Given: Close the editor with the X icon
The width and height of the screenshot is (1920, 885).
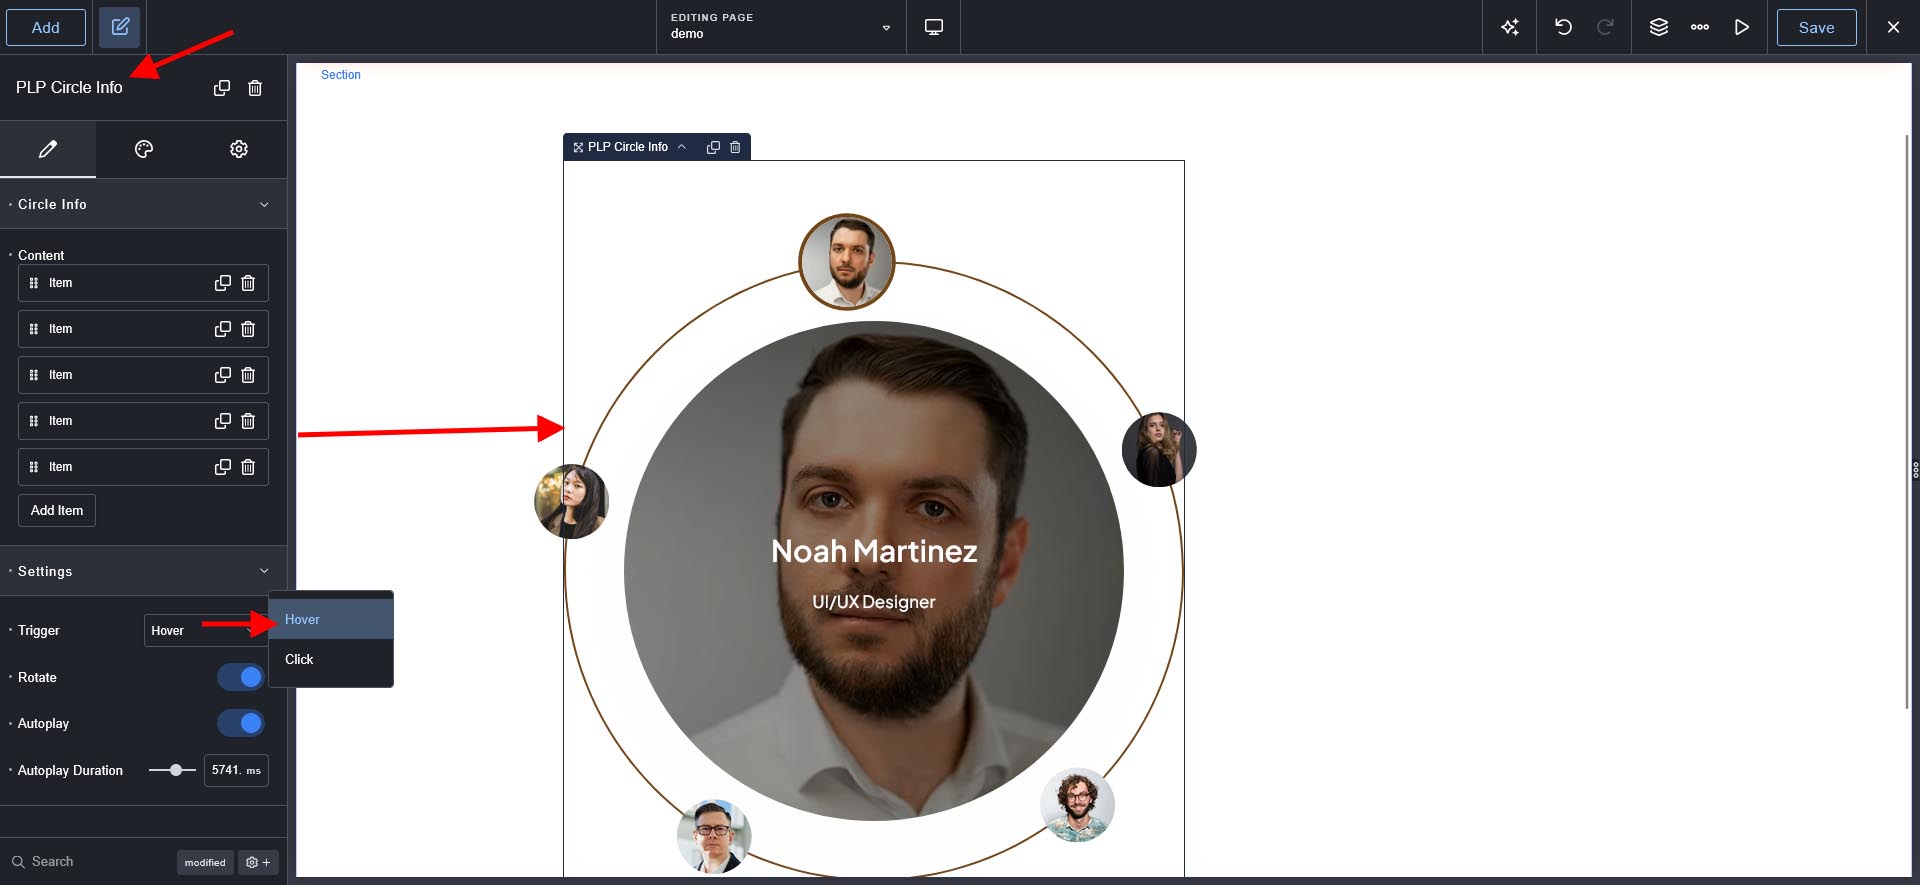Looking at the screenshot, I should pos(1893,27).
